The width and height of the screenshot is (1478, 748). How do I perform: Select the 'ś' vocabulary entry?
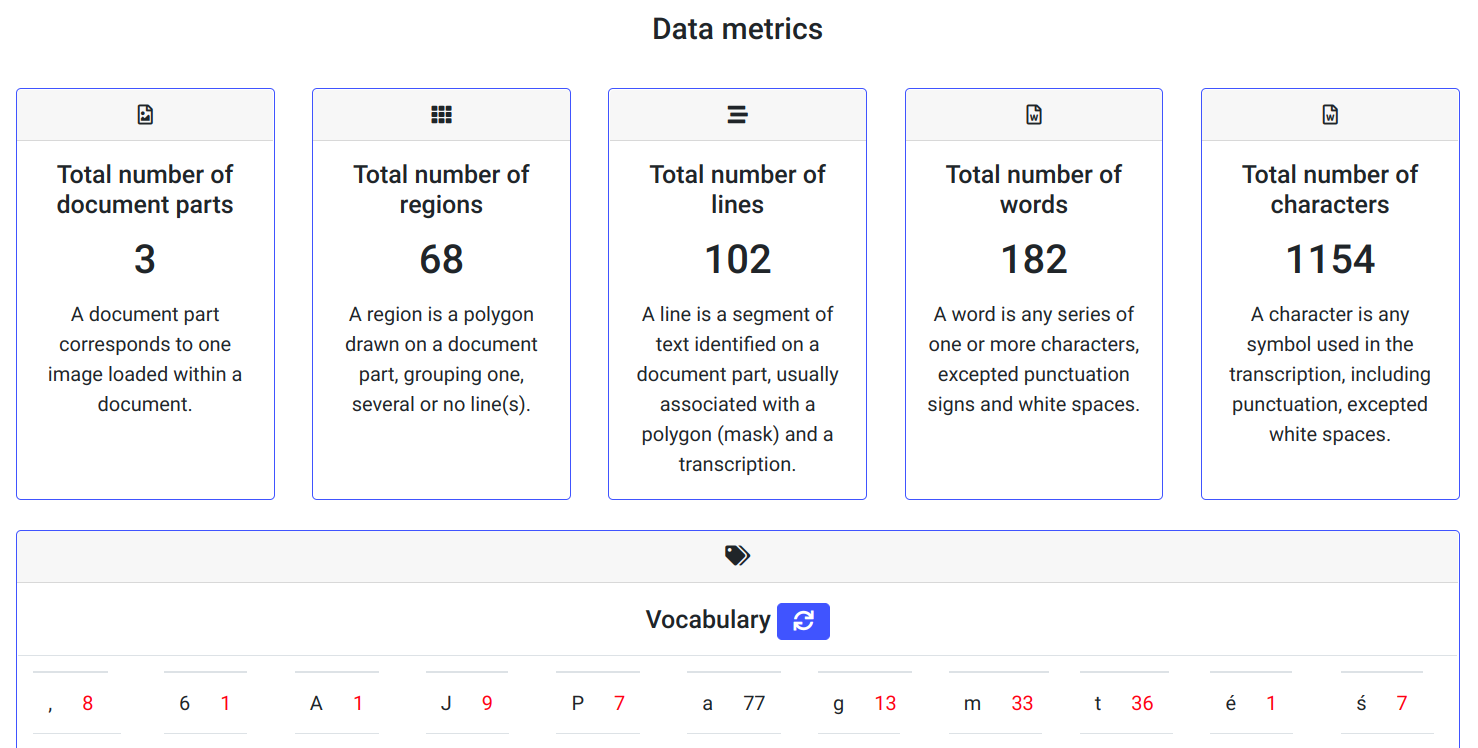click(1381, 704)
